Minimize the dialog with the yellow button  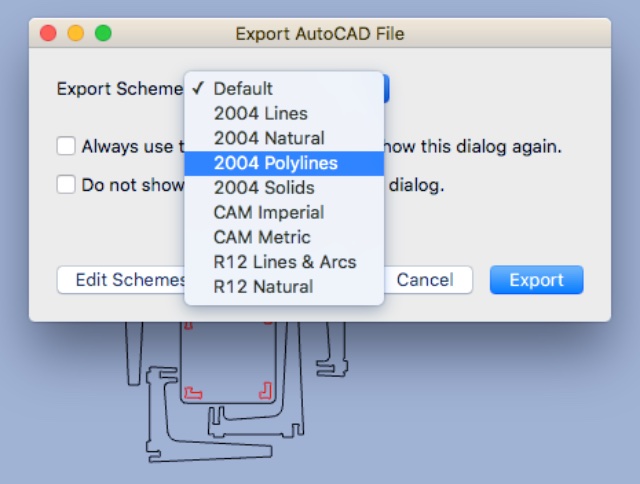[76, 33]
